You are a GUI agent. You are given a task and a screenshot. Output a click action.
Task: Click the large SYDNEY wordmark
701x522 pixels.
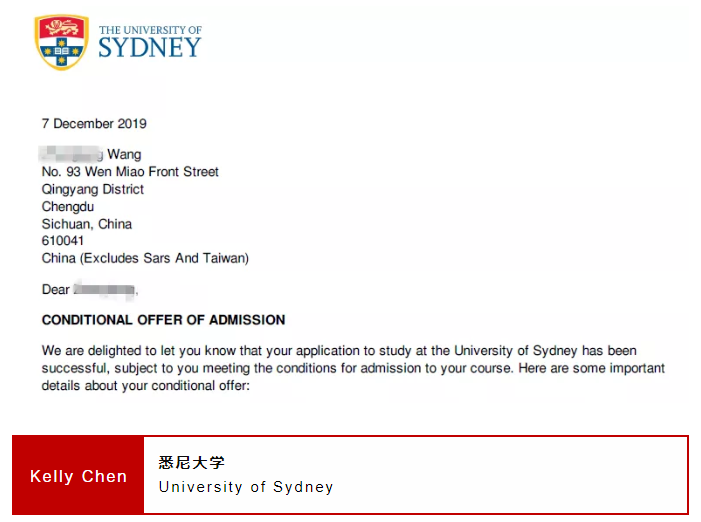[x=150, y=48]
